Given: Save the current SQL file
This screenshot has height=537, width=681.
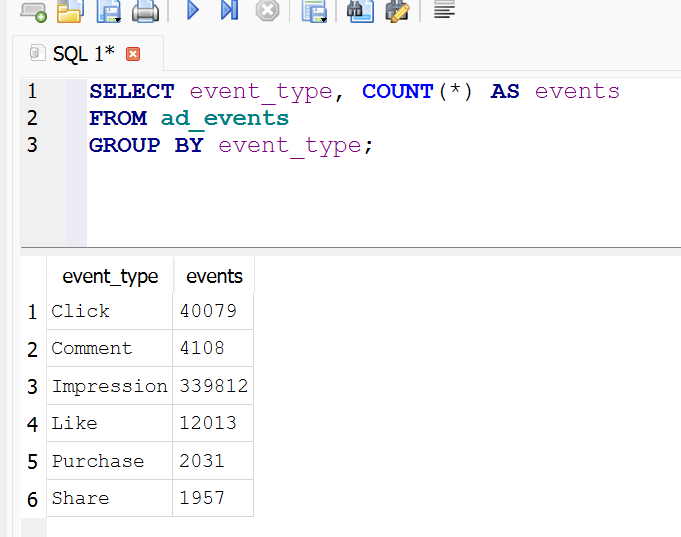Looking at the screenshot, I should (x=107, y=11).
